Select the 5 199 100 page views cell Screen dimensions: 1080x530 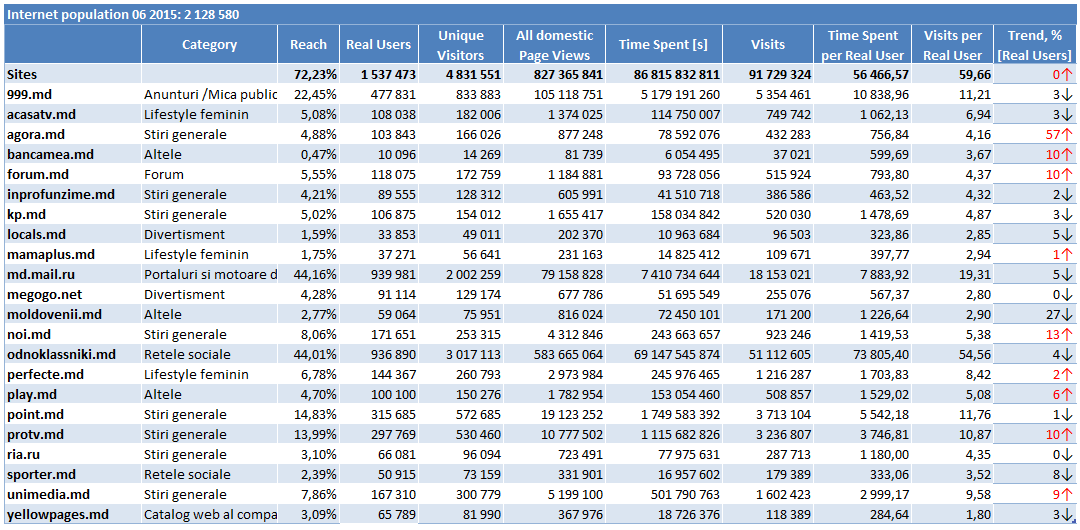point(555,494)
